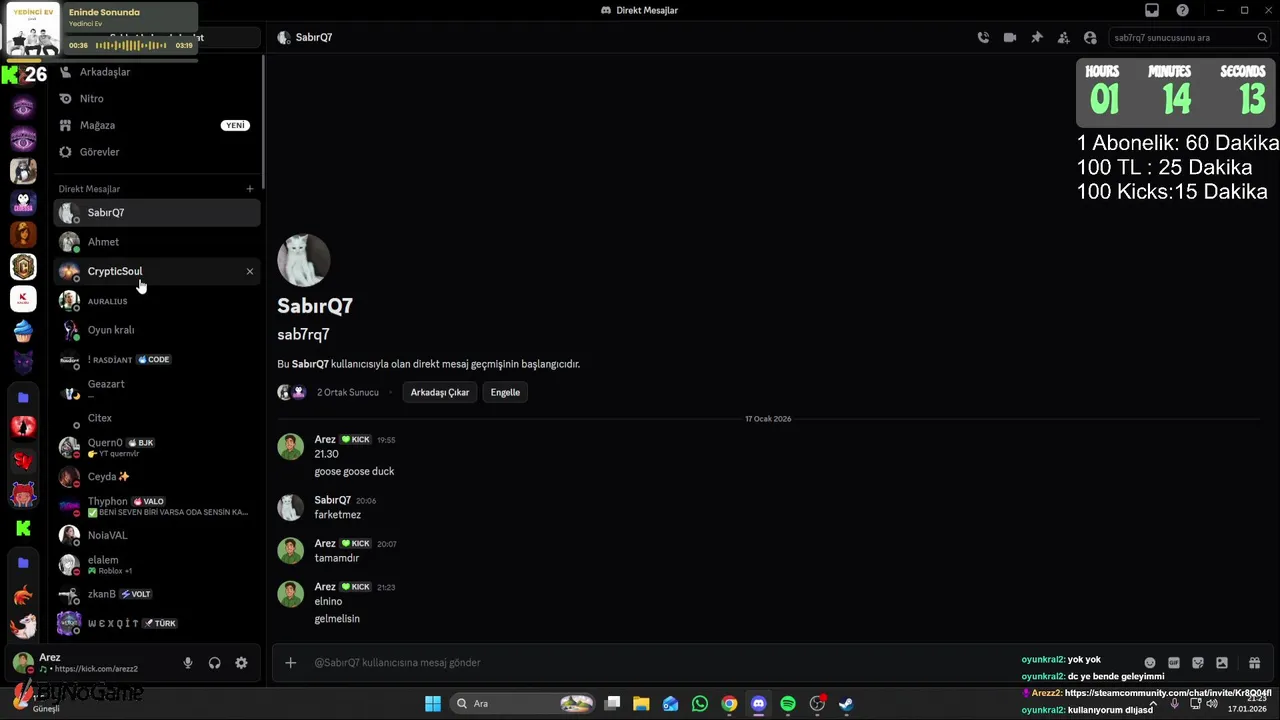Viewport: 1280px width, 720px height.
Task: Open SabırQ7's large profile avatar
Action: (x=303, y=260)
